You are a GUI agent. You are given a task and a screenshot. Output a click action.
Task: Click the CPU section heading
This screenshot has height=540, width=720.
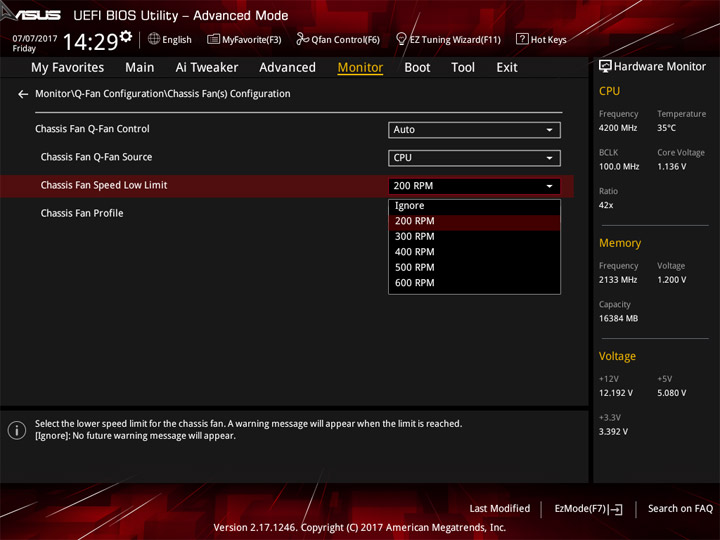[x=609, y=91]
